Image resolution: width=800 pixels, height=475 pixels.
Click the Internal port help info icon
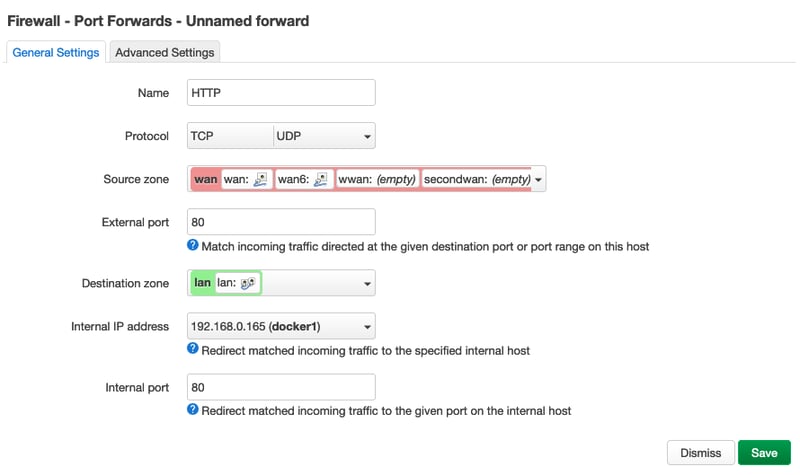193,410
